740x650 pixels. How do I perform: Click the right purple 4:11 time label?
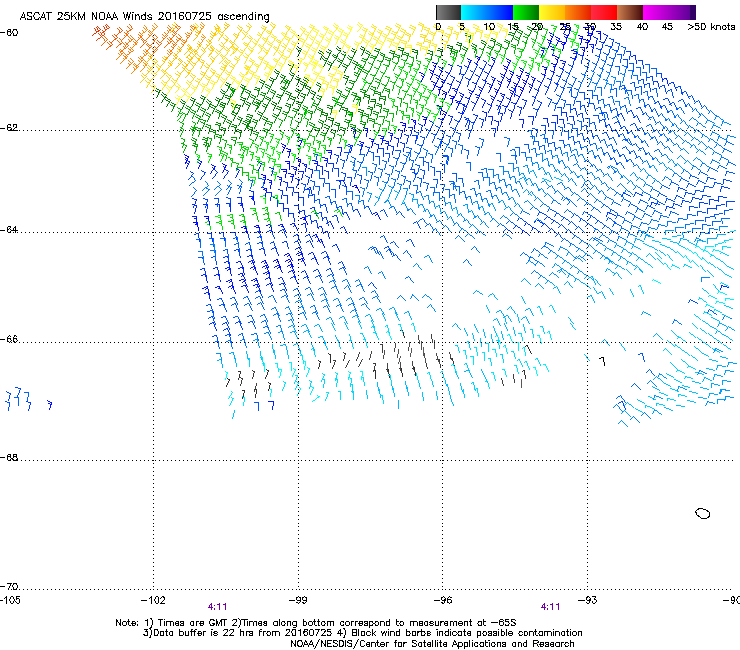[550, 607]
